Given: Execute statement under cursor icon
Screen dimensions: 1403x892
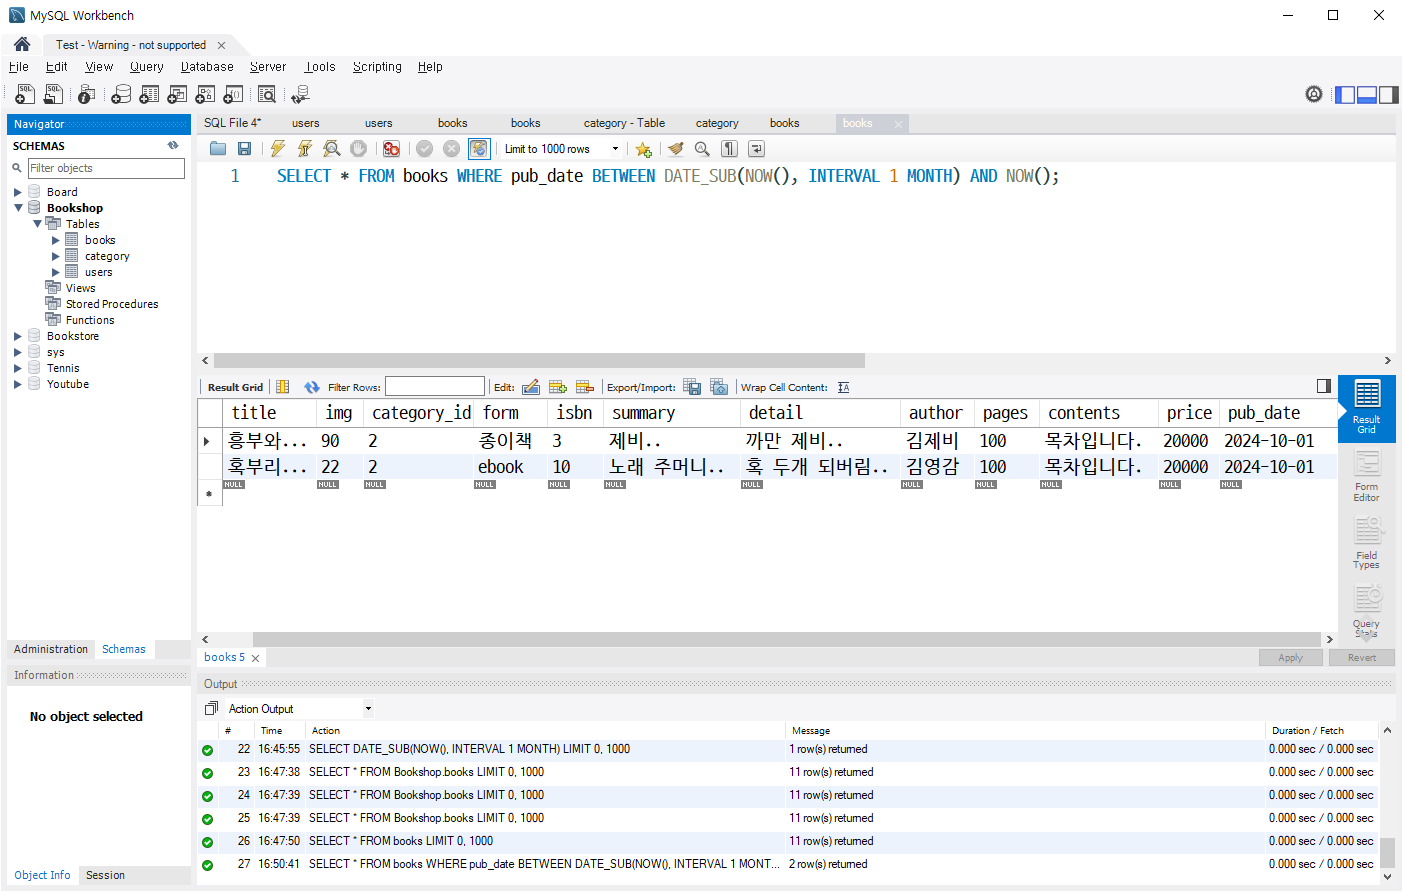Looking at the screenshot, I should click(305, 149).
